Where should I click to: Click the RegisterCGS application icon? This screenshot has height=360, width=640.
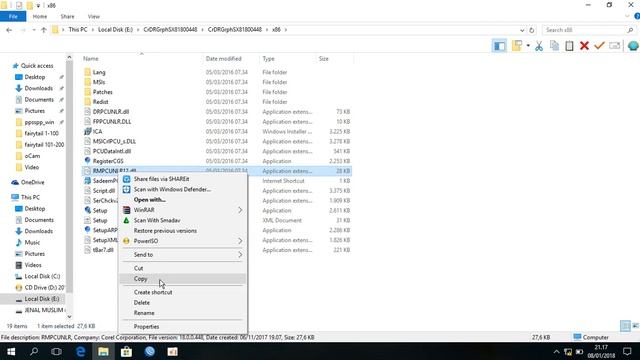point(87,161)
